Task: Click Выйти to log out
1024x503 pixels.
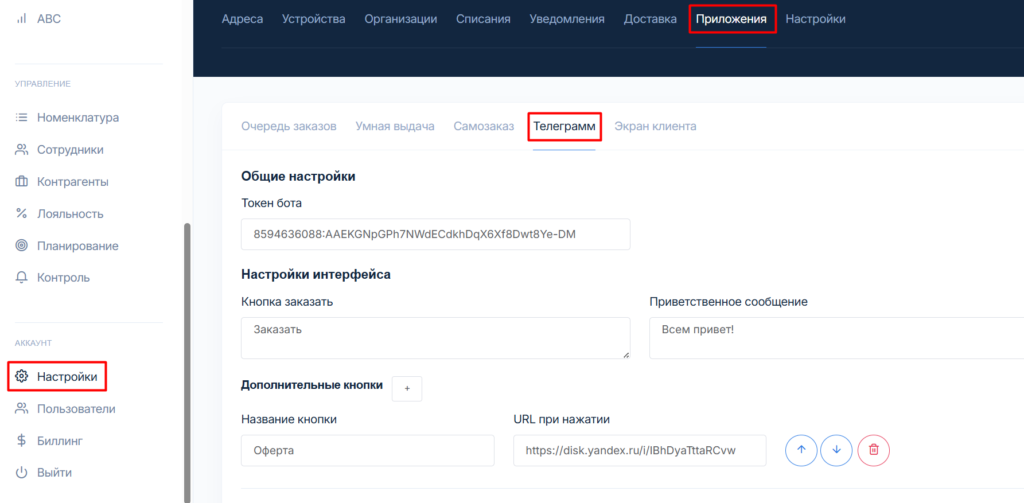Action: click(x=54, y=472)
